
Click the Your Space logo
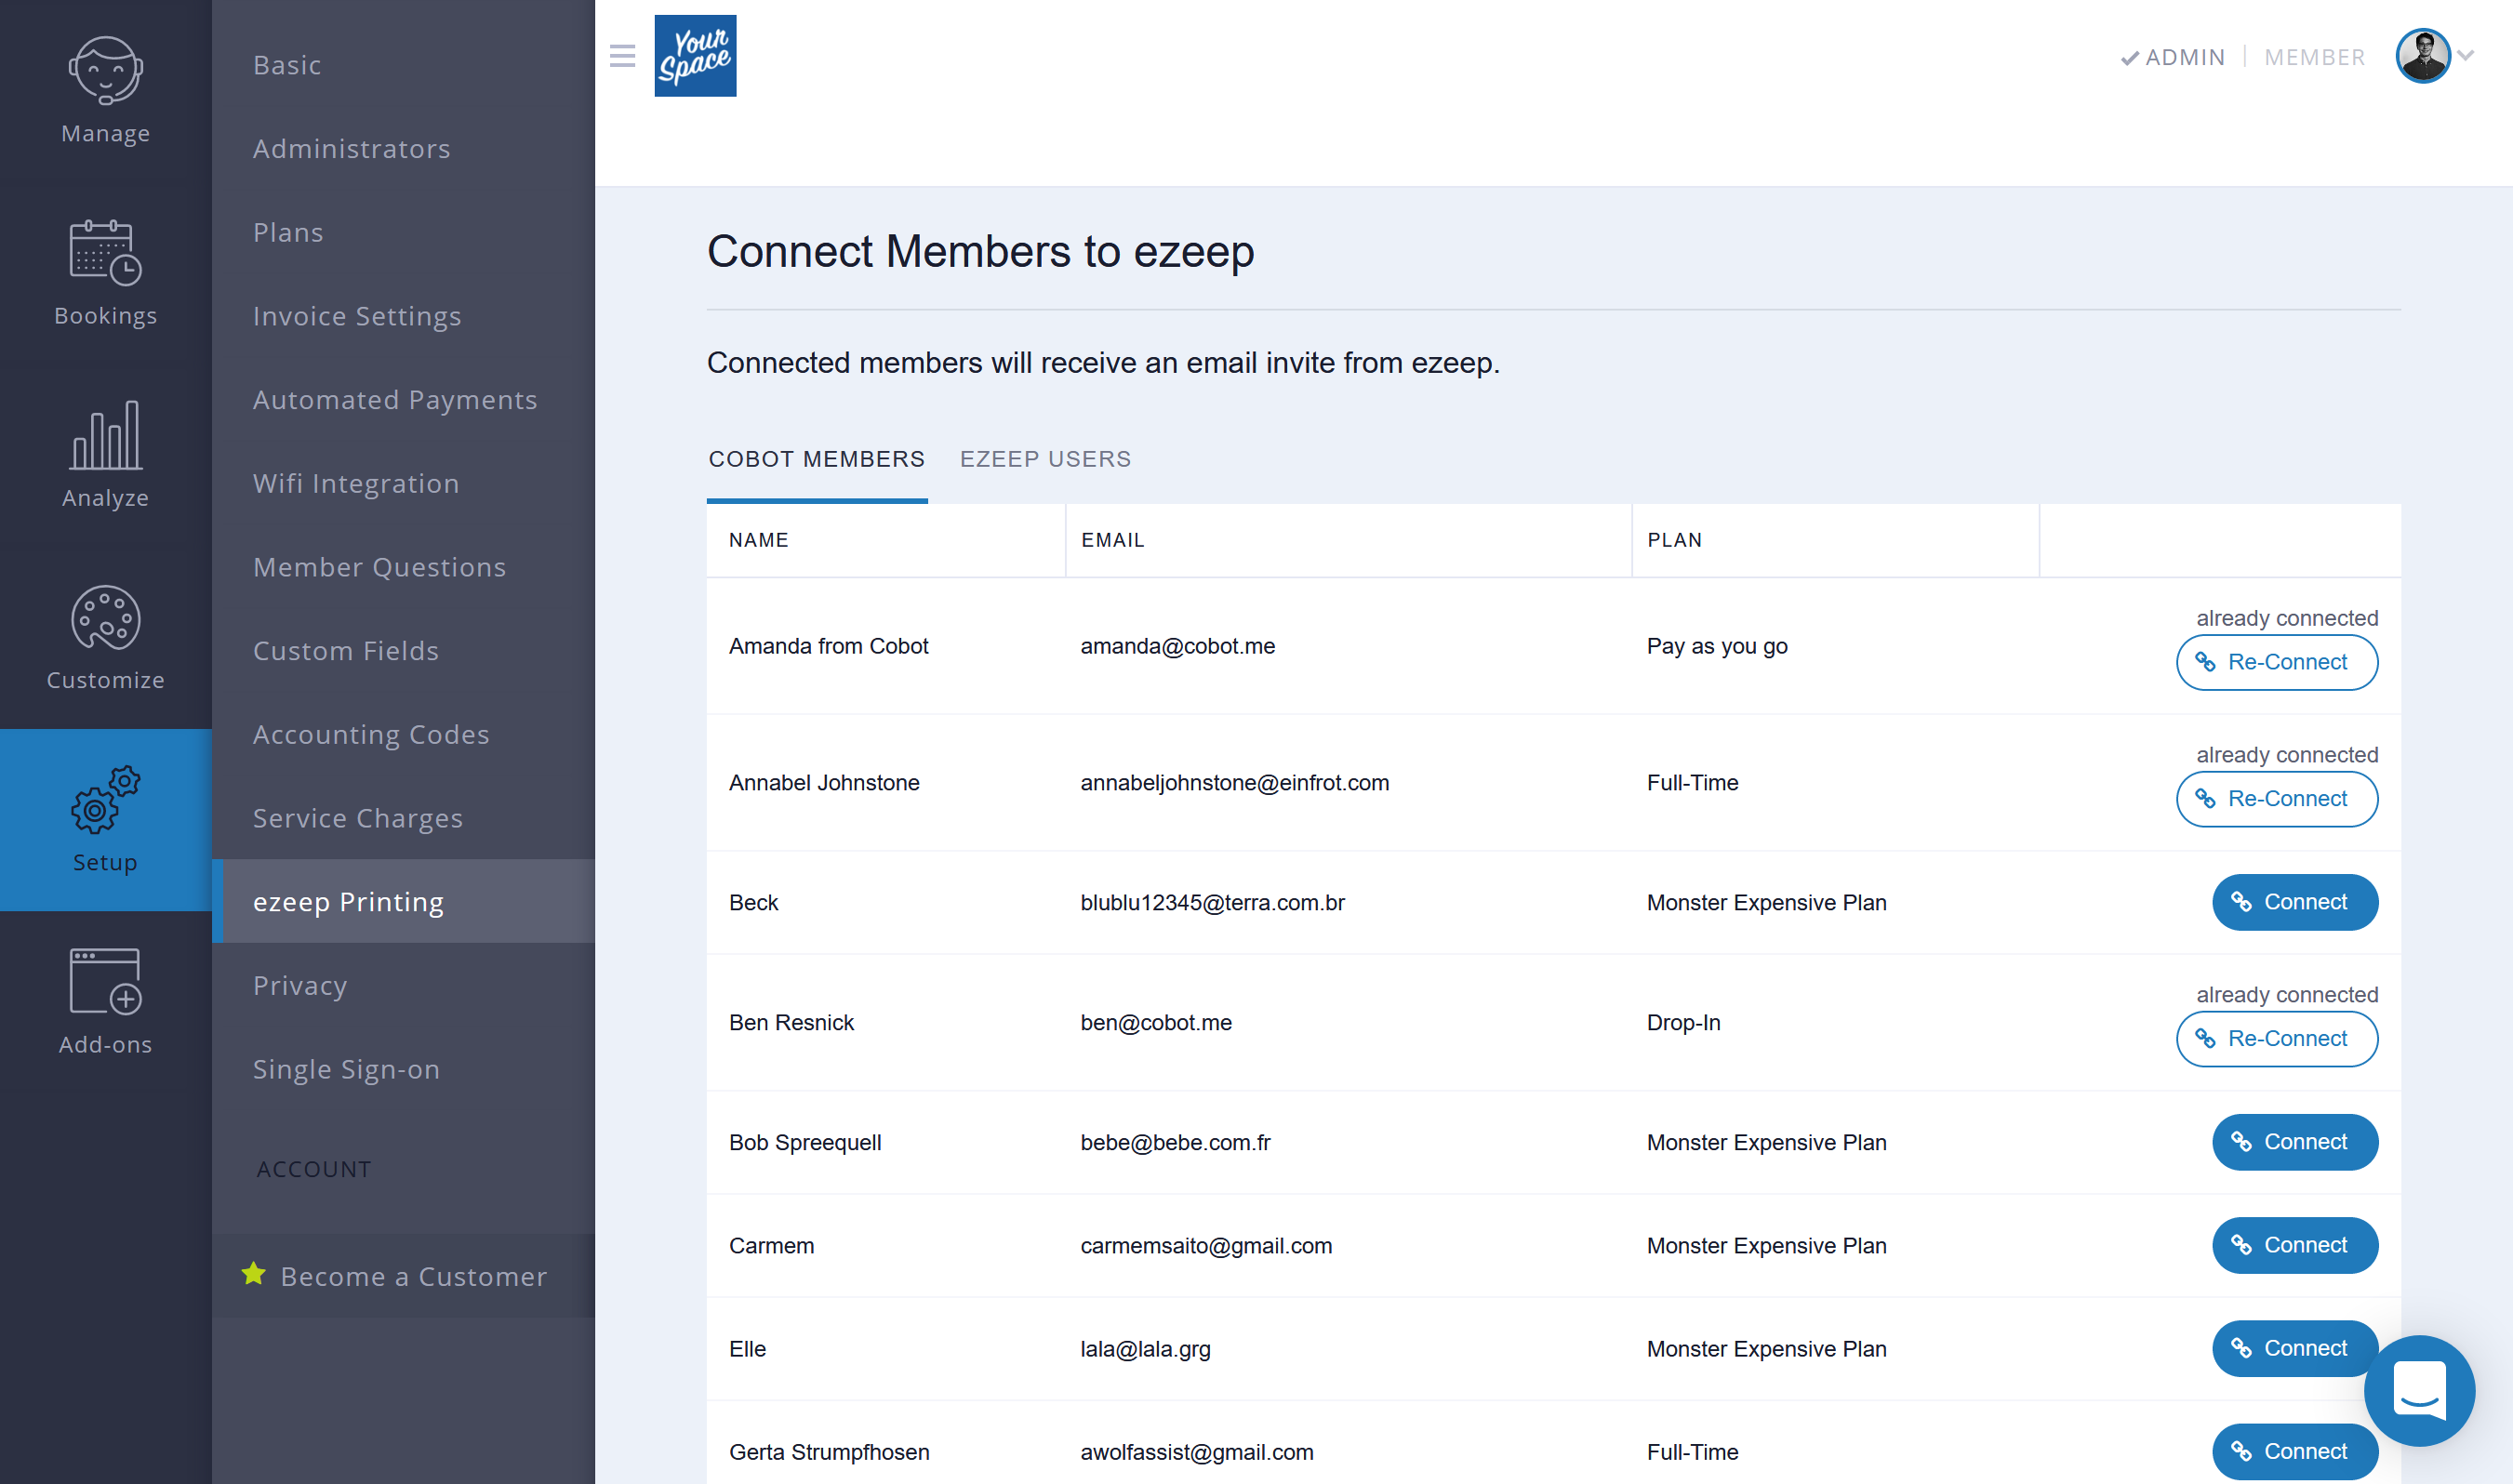[x=695, y=56]
